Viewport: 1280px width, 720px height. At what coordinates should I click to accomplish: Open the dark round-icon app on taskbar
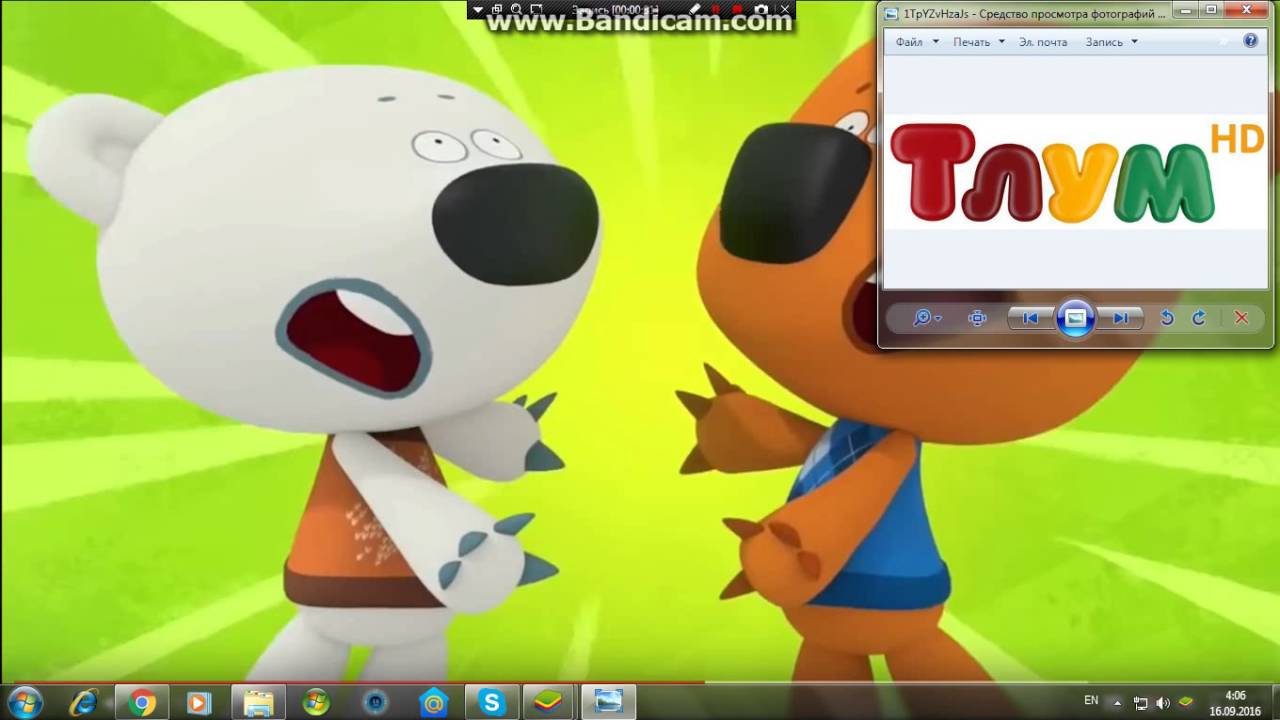pos(375,703)
